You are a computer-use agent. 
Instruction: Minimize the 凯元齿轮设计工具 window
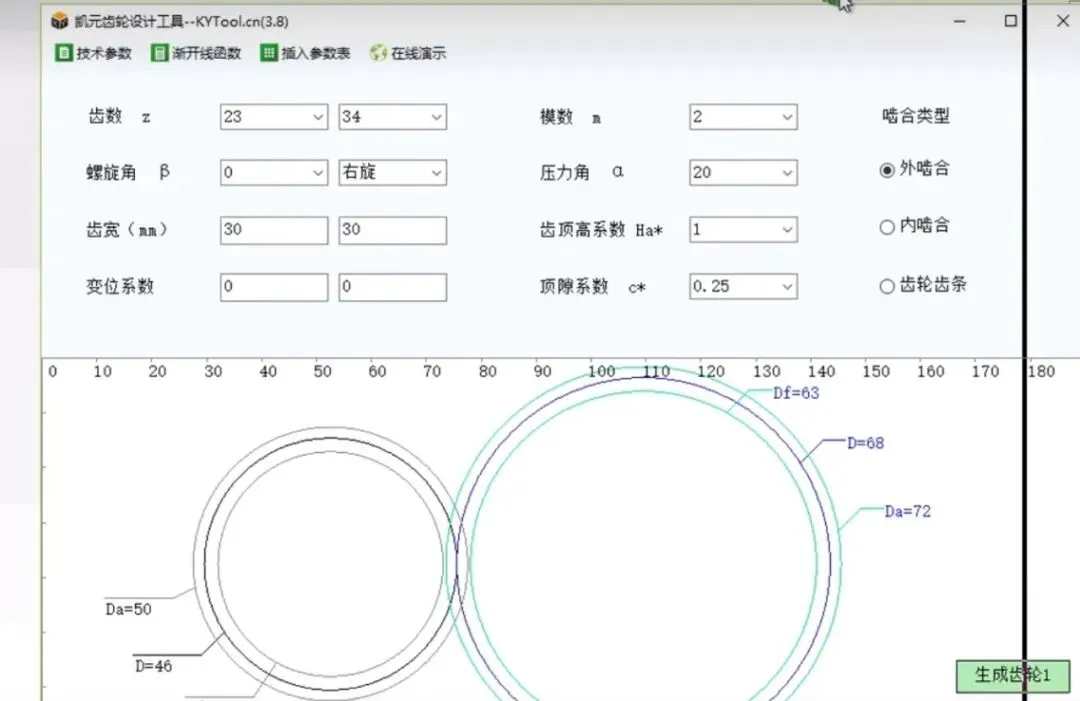[959, 21]
